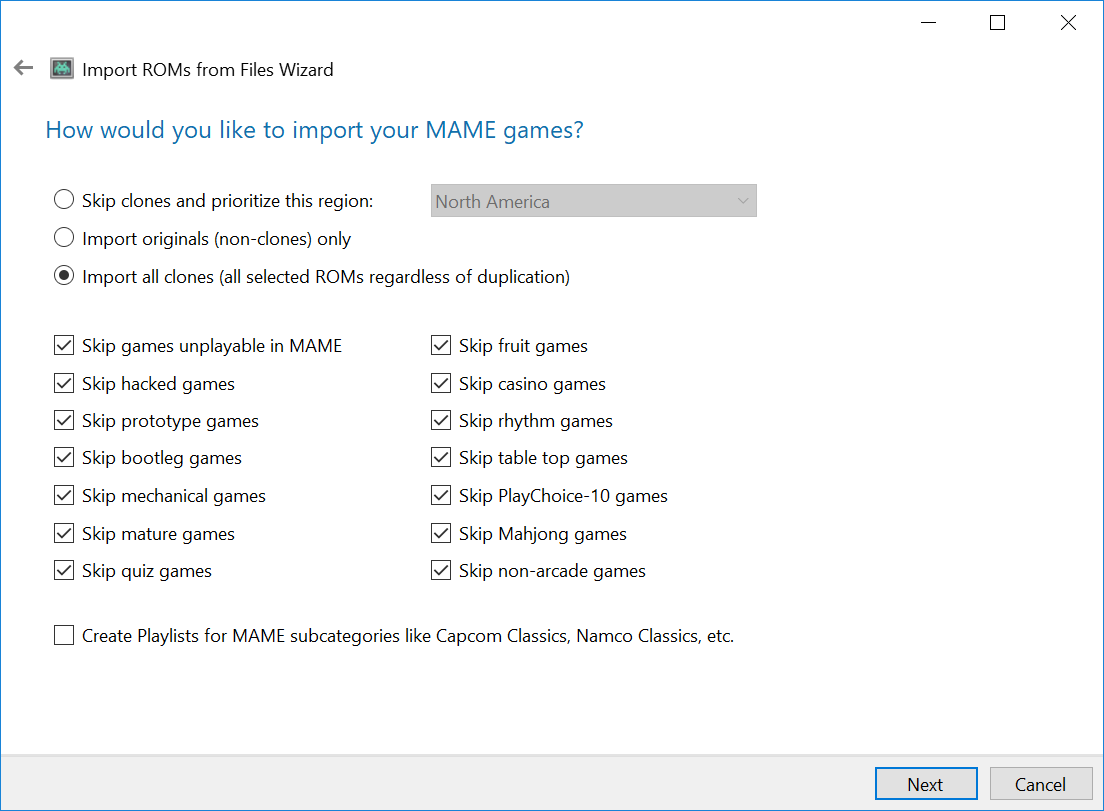Toggle Skip prototype games checkbox
Image resolution: width=1104 pixels, height=811 pixels.
click(64, 420)
